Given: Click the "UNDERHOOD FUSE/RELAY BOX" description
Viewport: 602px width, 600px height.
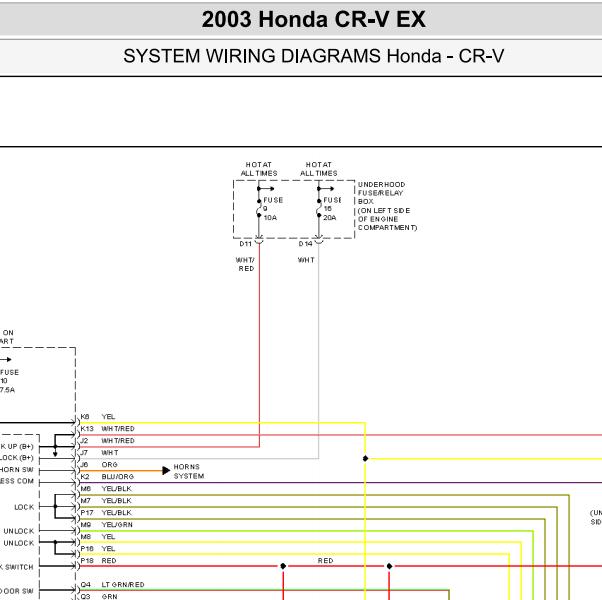Looking at the screenshot, I should 387,206.
